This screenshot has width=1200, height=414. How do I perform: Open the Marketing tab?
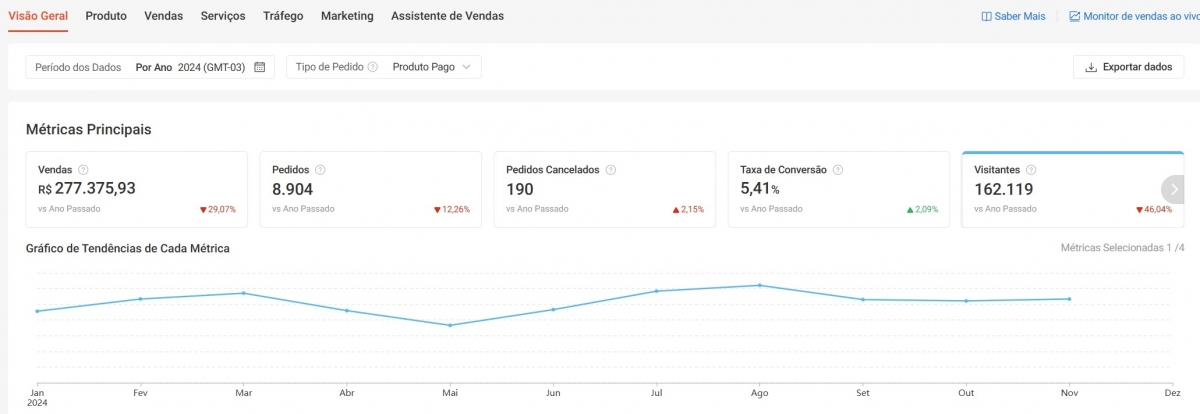[347, 16]
